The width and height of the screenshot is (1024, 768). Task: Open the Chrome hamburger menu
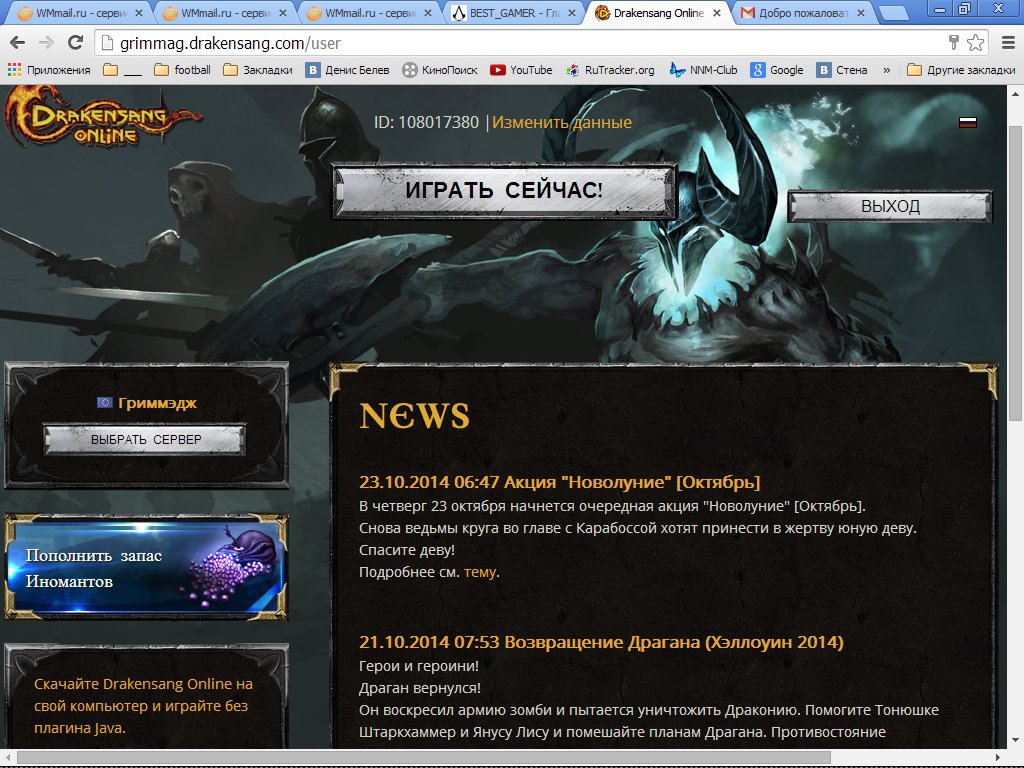pyautogui.click(x=1008, y=43)
